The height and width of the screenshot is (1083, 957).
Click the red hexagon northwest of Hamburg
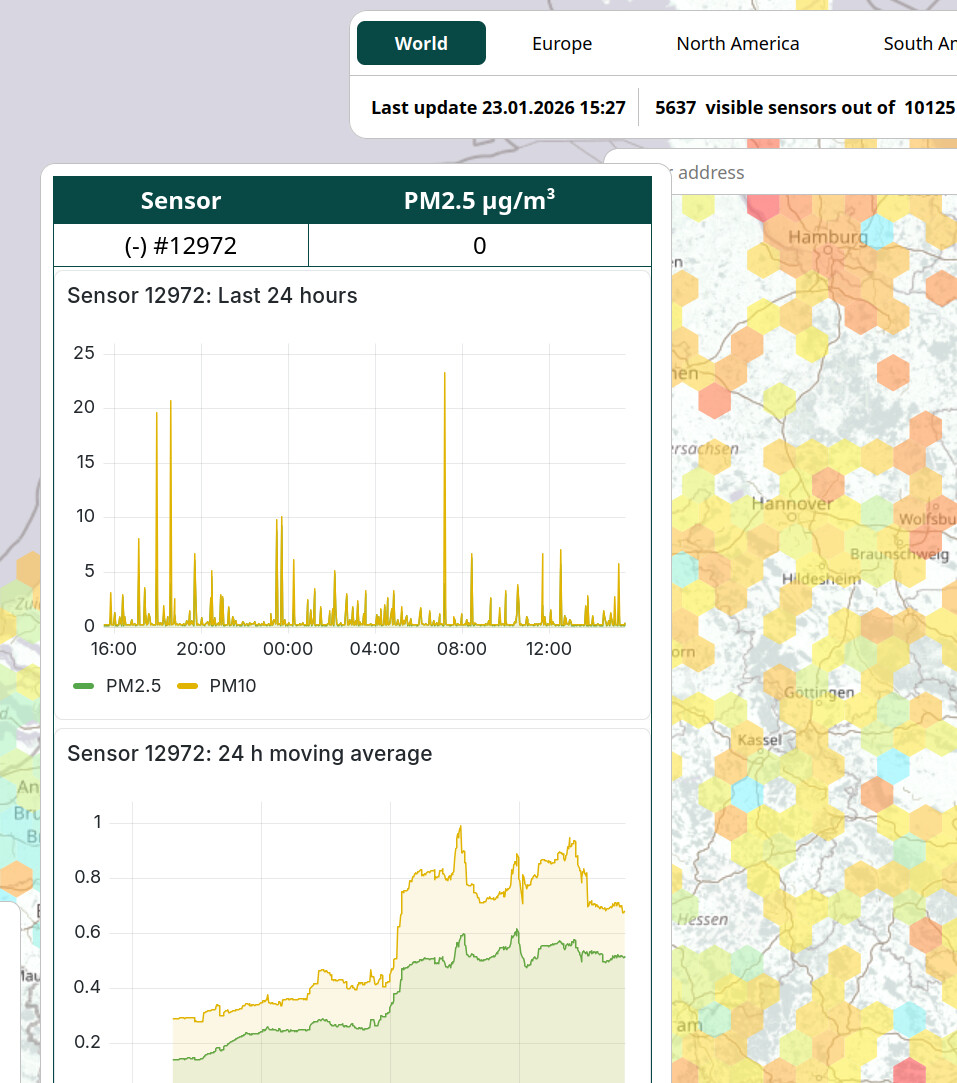pos(763,207)
